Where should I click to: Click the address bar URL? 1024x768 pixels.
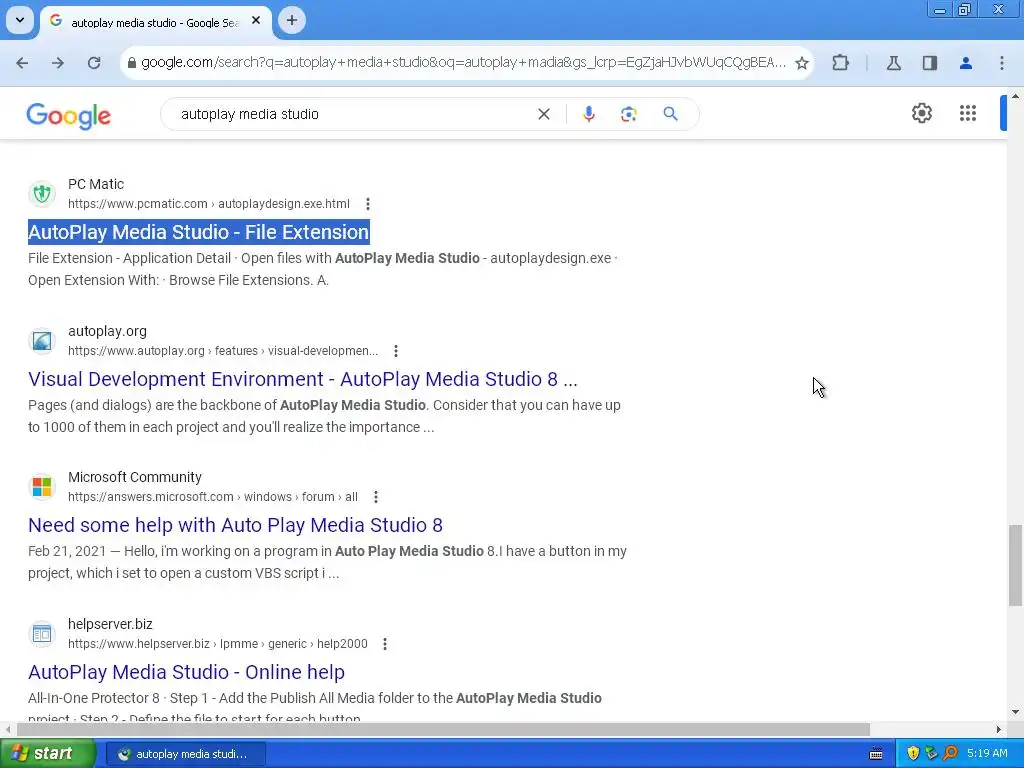(x=462, y=63)
